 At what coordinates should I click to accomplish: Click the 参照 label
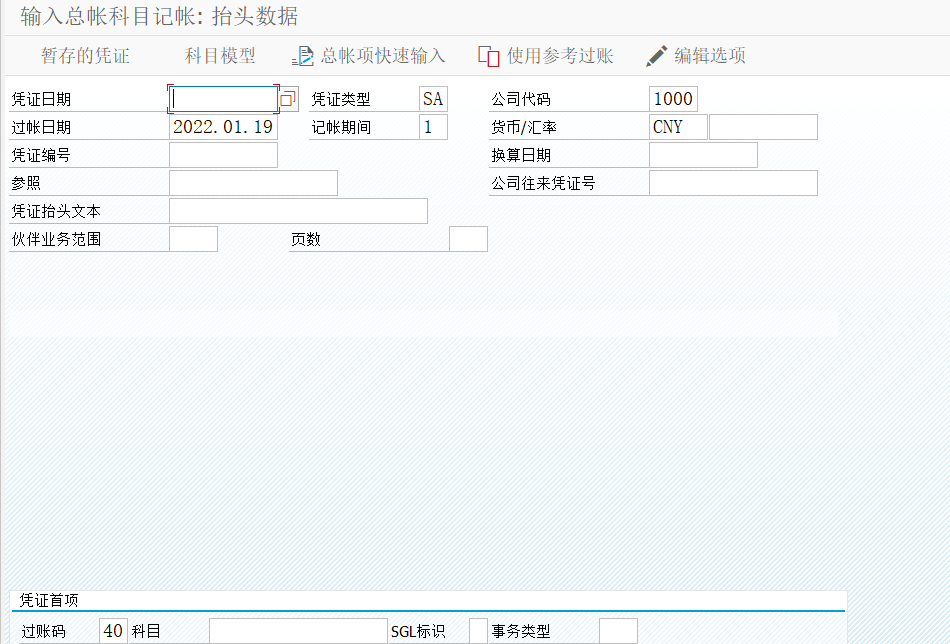[26, 183]
